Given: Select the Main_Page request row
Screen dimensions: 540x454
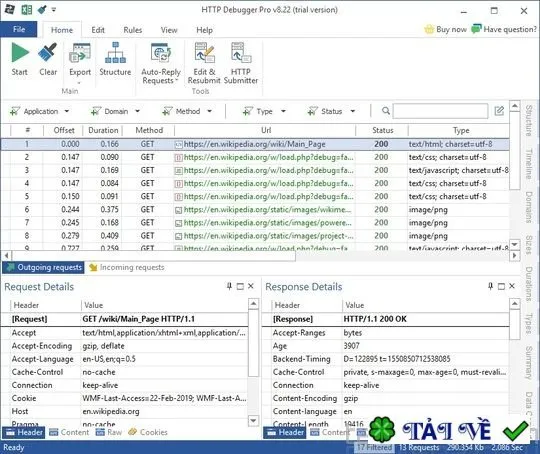Looking at the screenshot, I should coord(255,144).
